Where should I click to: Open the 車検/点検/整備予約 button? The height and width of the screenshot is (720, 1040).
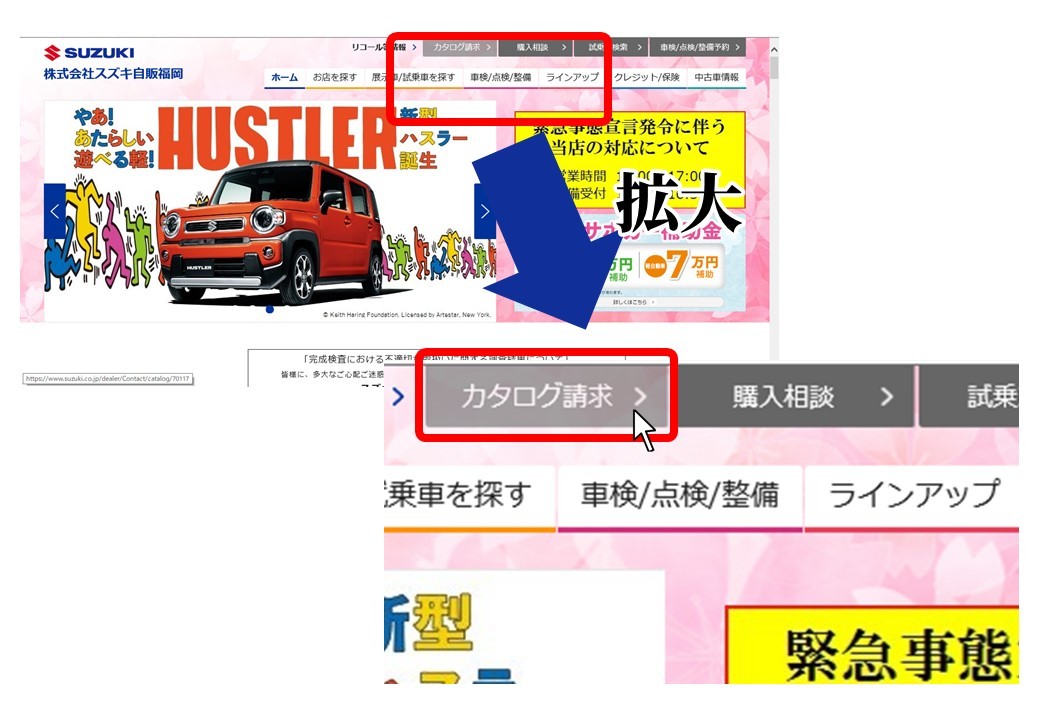pos(698,47)
